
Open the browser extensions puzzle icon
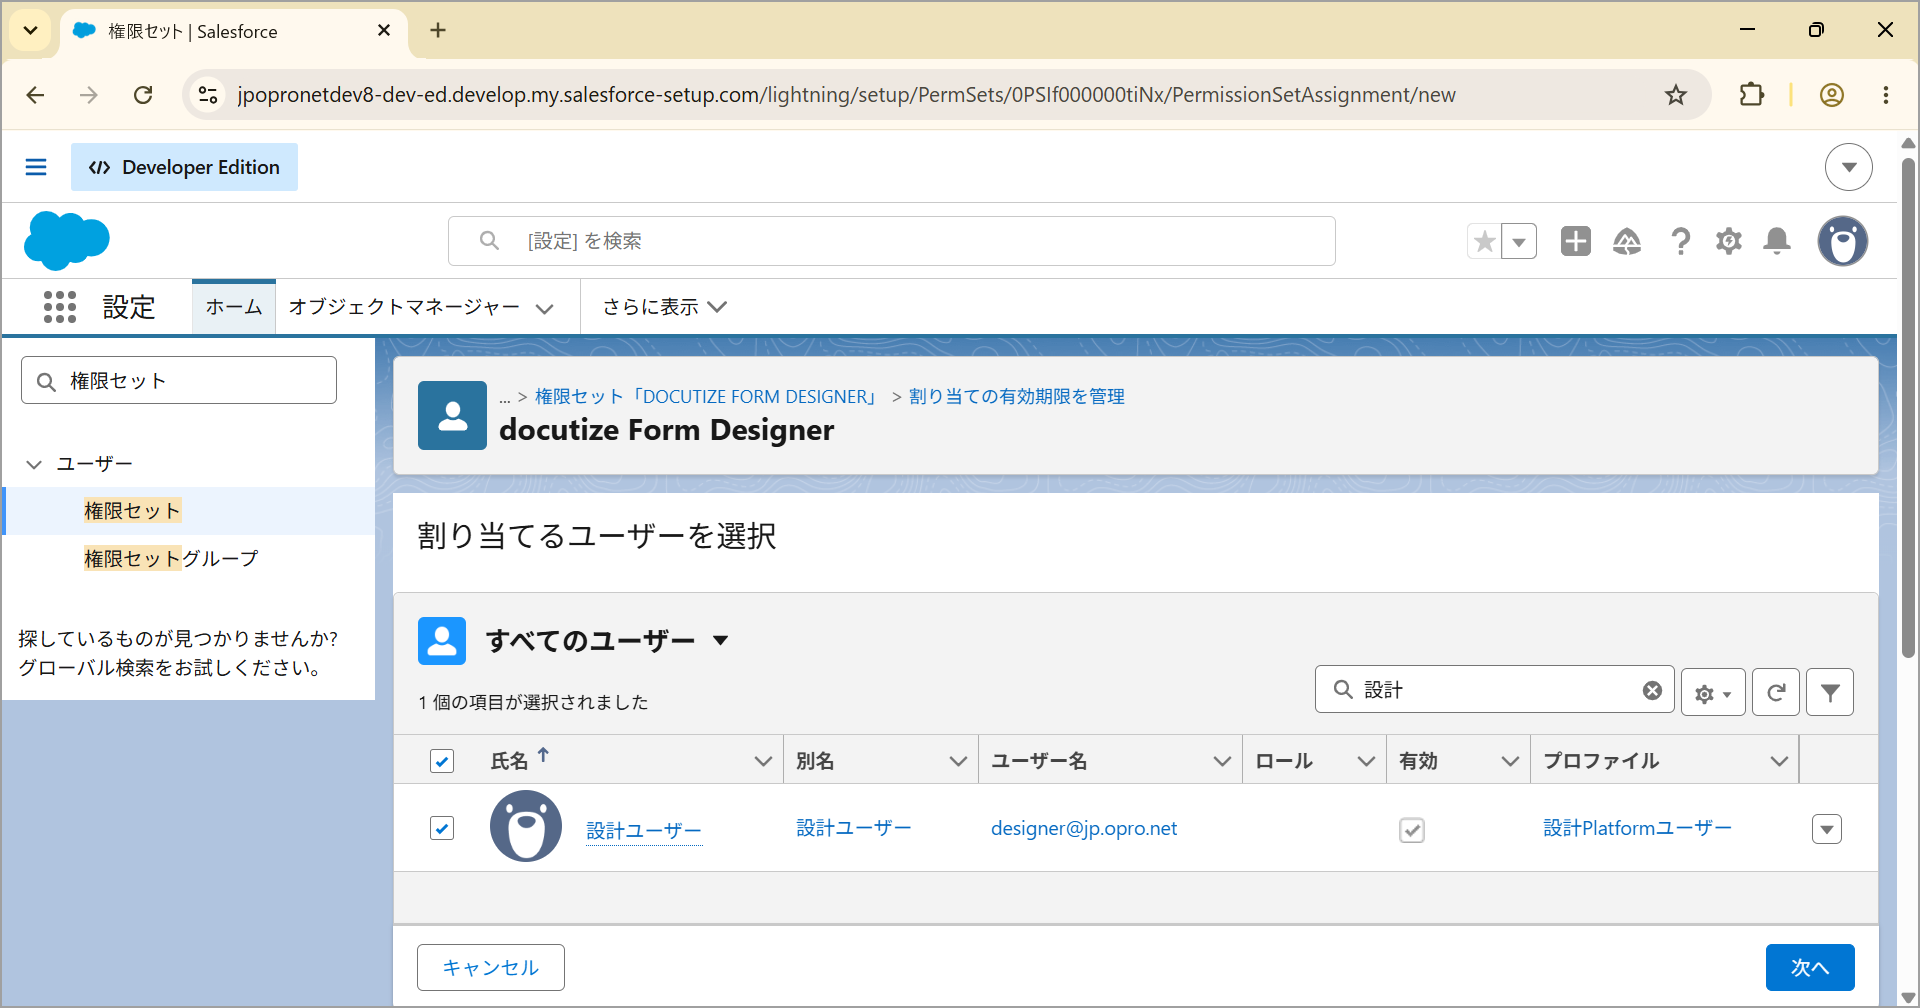[1752, 95]
